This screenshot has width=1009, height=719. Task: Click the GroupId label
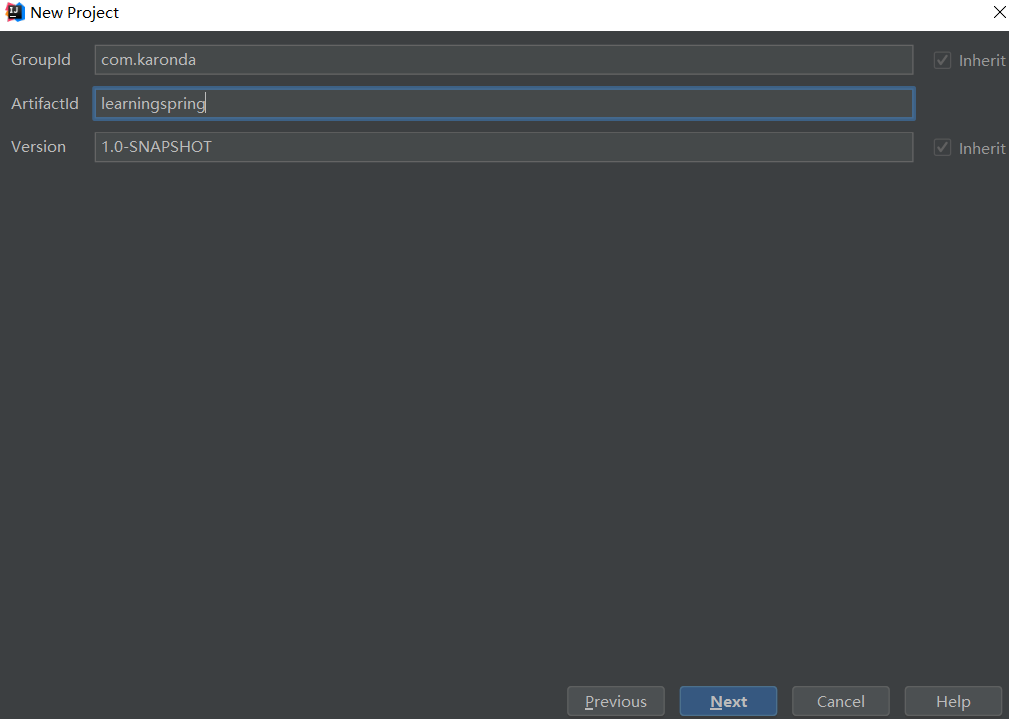click(41, 60)
